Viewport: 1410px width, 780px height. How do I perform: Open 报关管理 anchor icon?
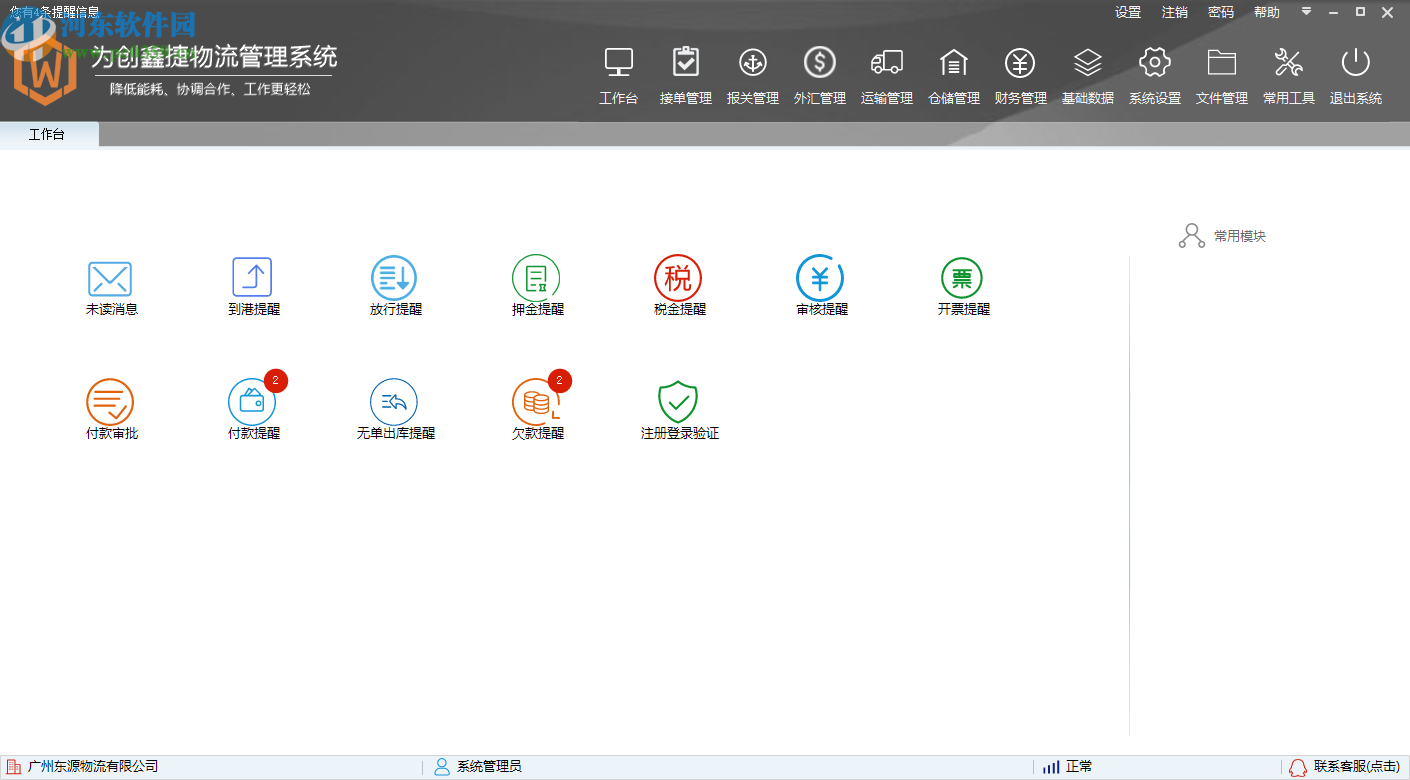(x=752, y=63)
